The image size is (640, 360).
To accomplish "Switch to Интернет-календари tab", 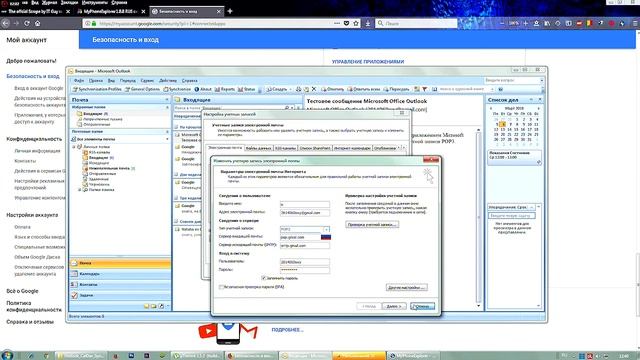I will pyautogui.click(x=352, y=148).
